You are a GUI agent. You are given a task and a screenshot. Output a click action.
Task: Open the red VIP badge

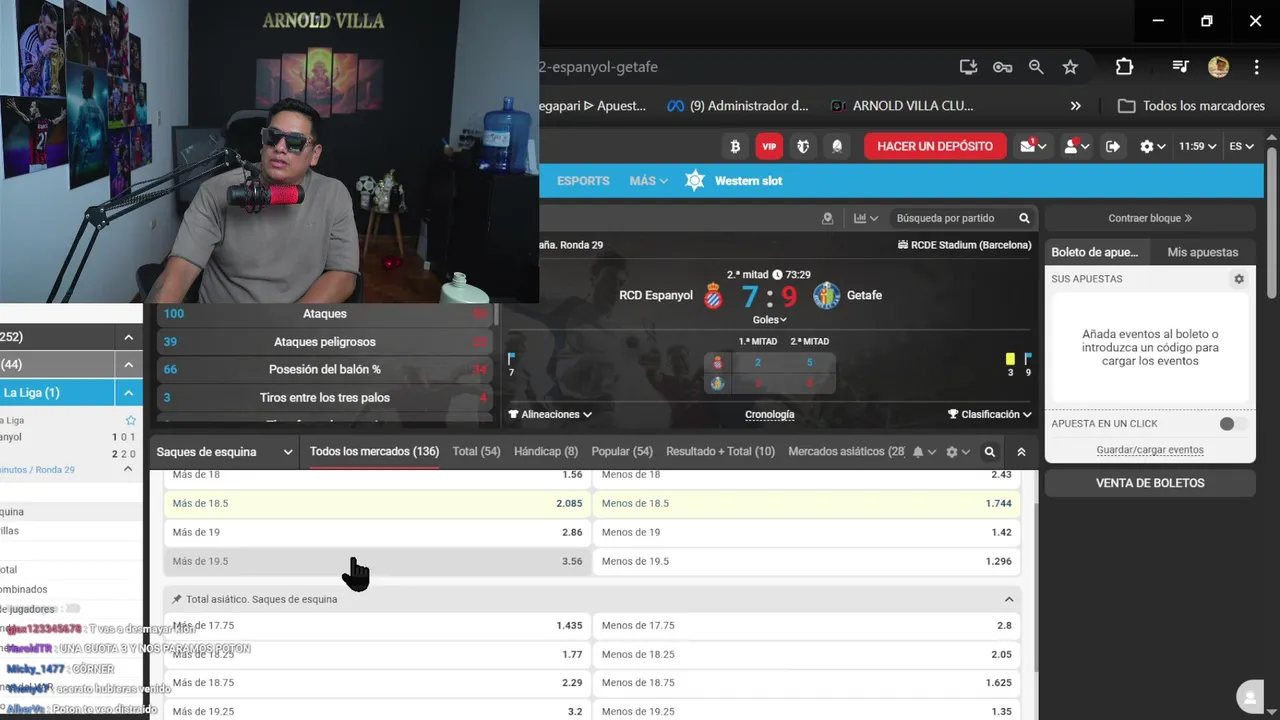coord(769,146)
